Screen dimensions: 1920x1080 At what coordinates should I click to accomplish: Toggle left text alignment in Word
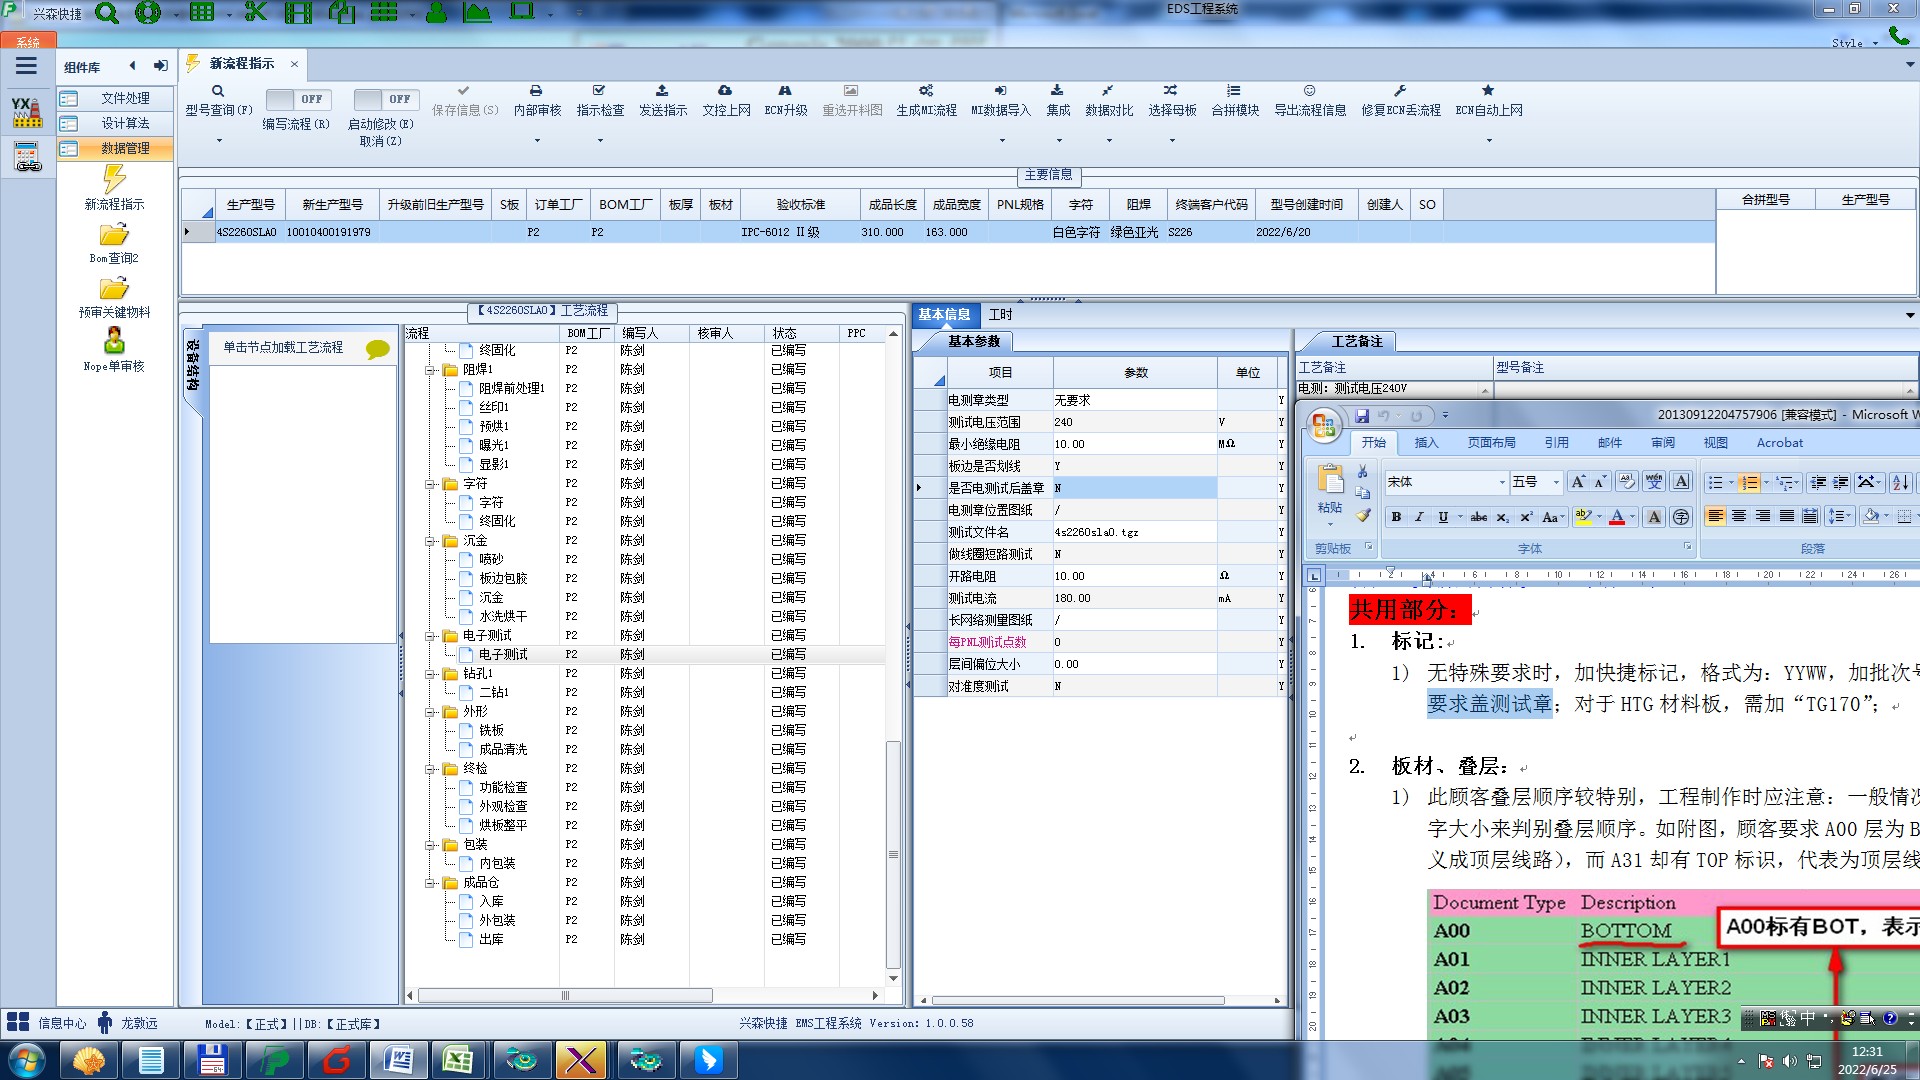pyautogui.click(x=1715, y=516)
